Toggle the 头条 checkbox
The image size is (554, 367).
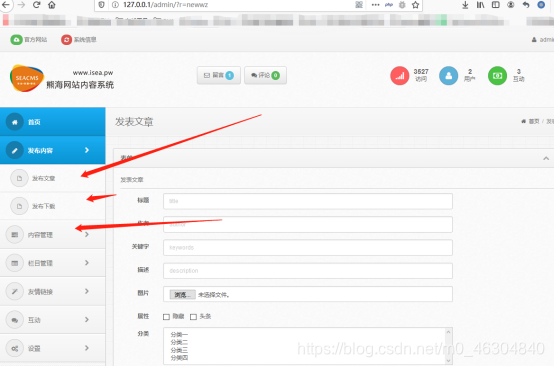[x=193, y=317]
